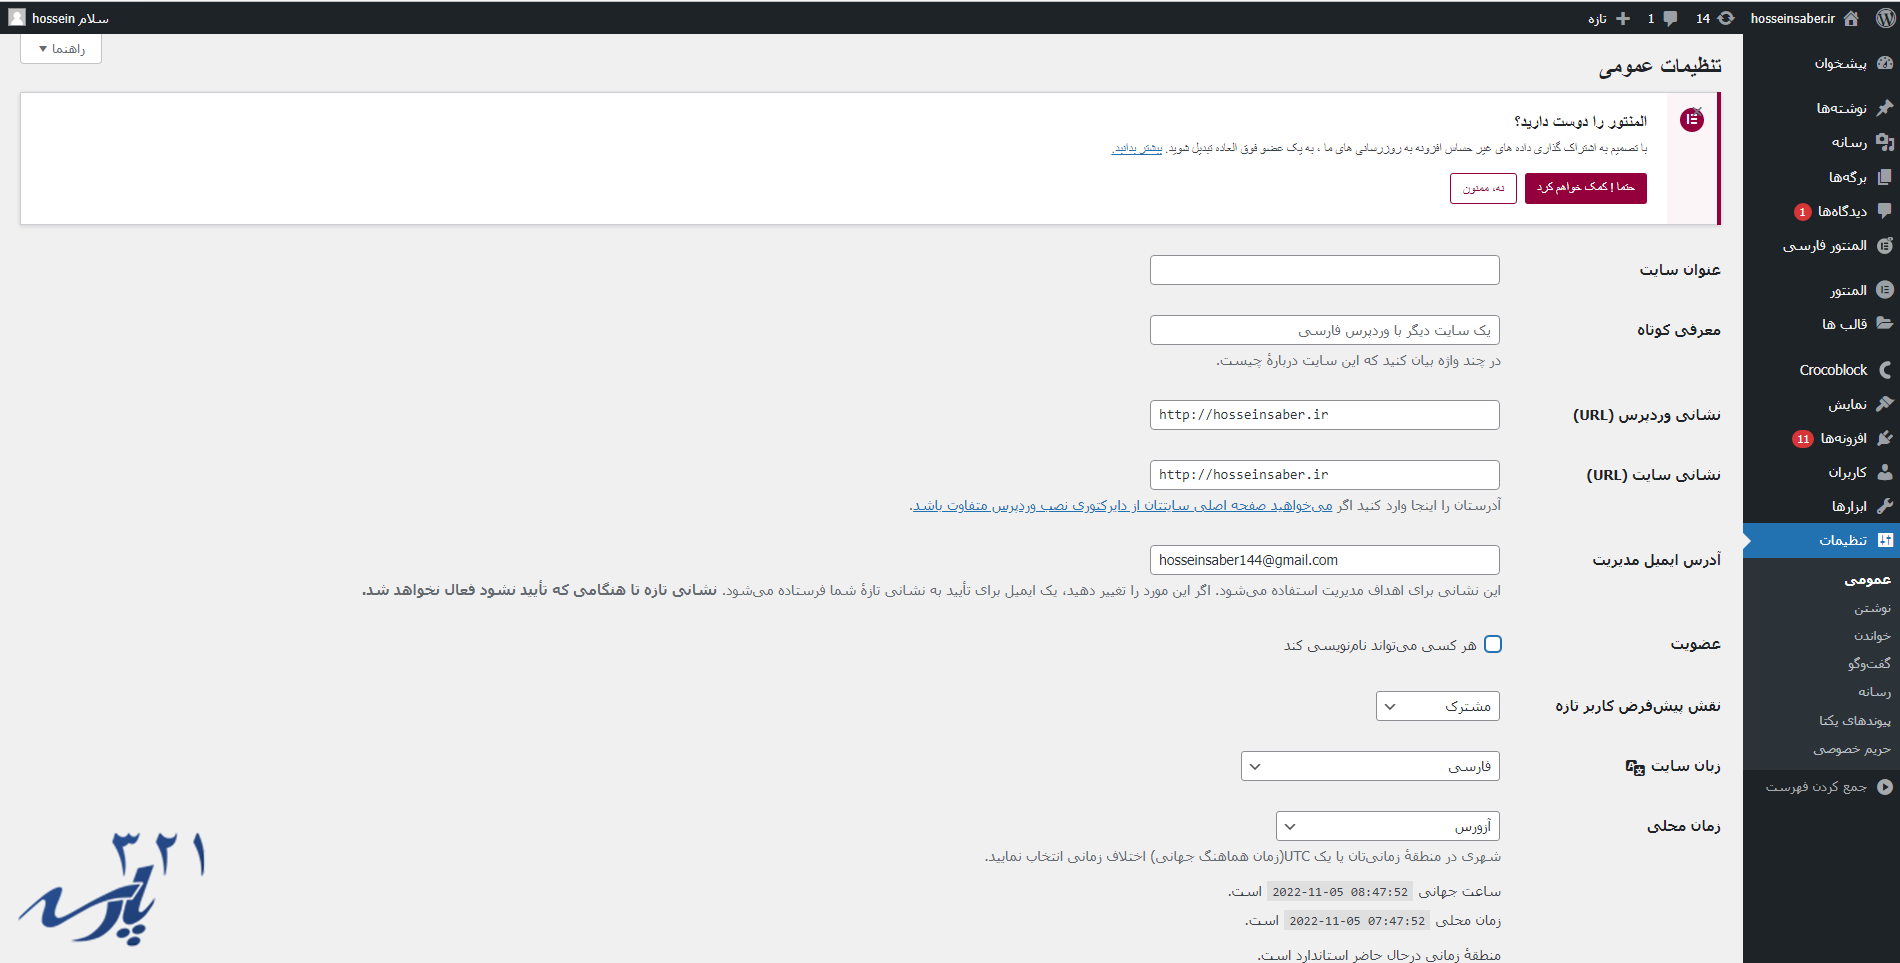This screenshot has width=1900, height=963.
Task: Open the Dashboard (پیشخوان) icon
Action: 1885,63
